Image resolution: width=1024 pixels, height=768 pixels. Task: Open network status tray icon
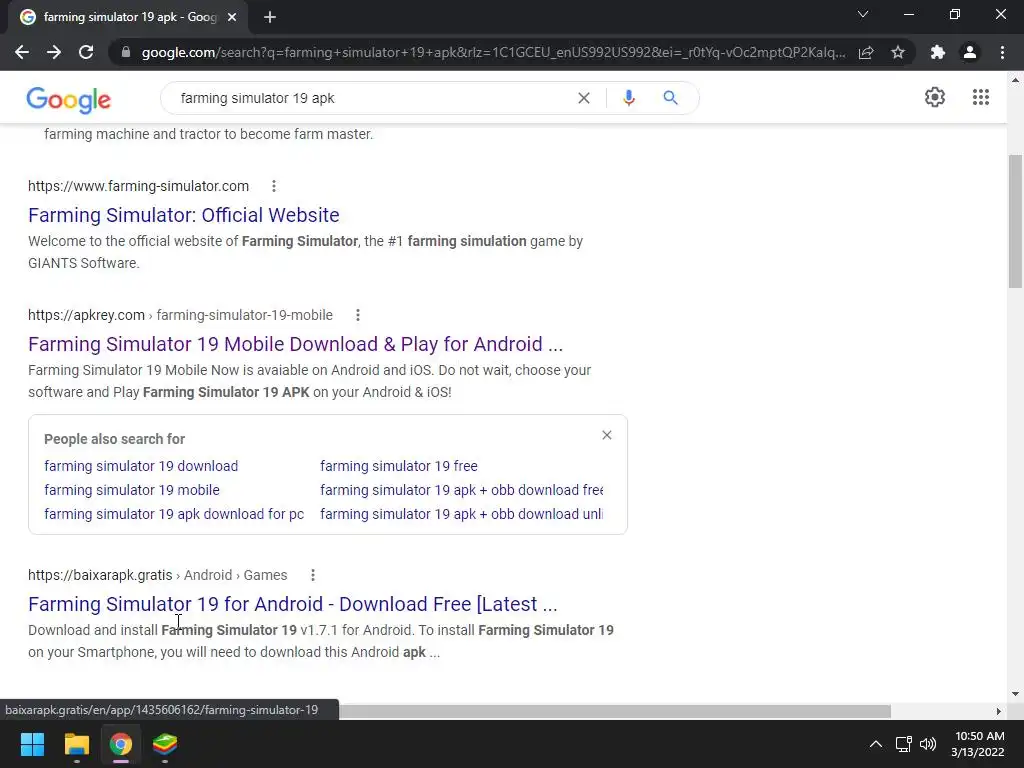(x=903, y=744)
